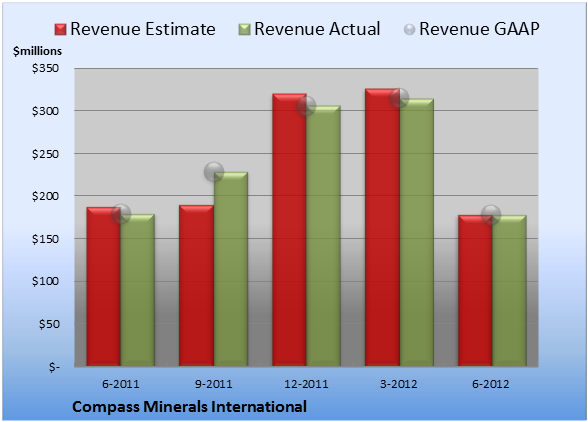Select the green actual bar for 3-2012

(x=416, y=232)
